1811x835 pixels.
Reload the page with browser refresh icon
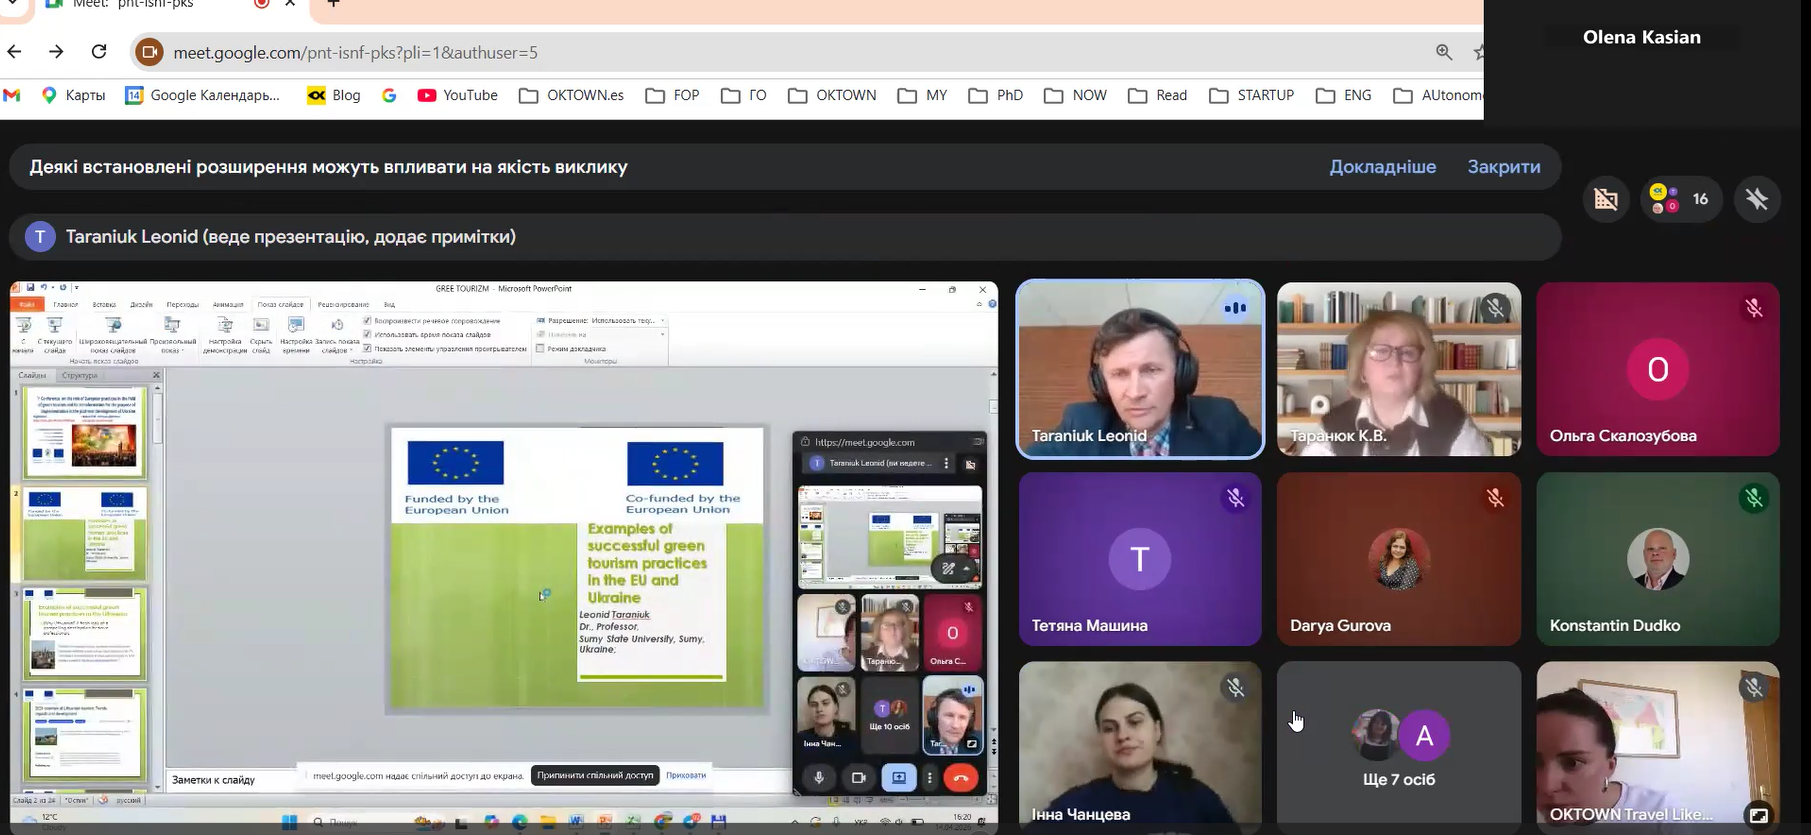point(99,52)
